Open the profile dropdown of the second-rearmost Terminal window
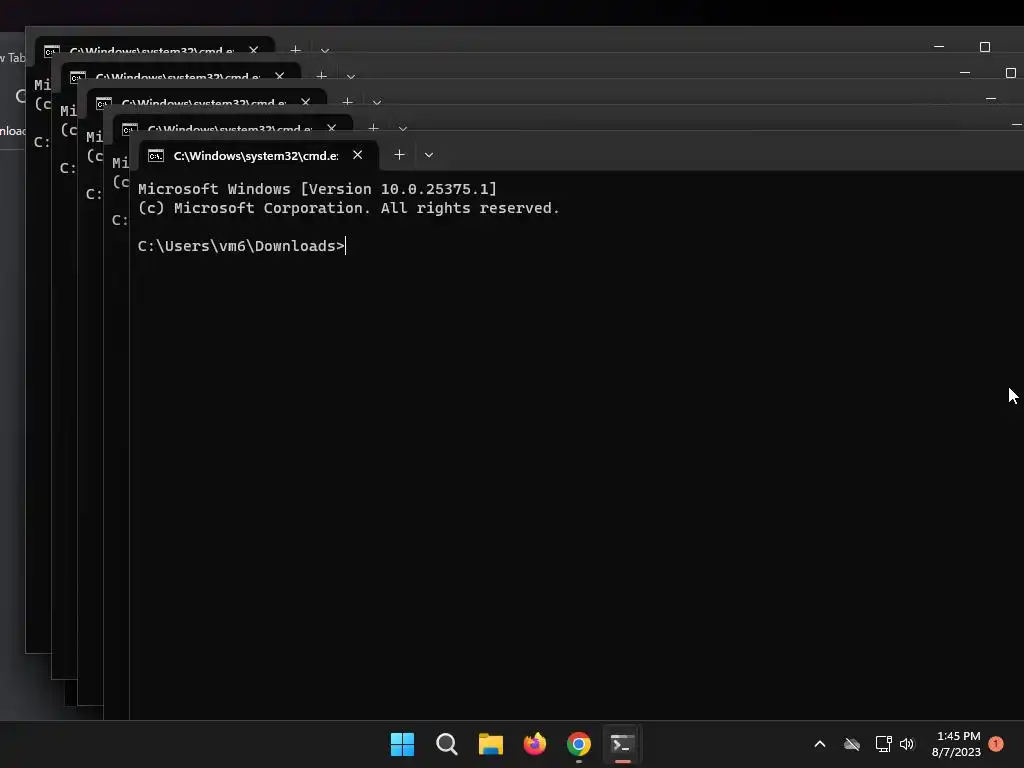The height and width of the screenshot is (768, 1024). pos(351,77)
